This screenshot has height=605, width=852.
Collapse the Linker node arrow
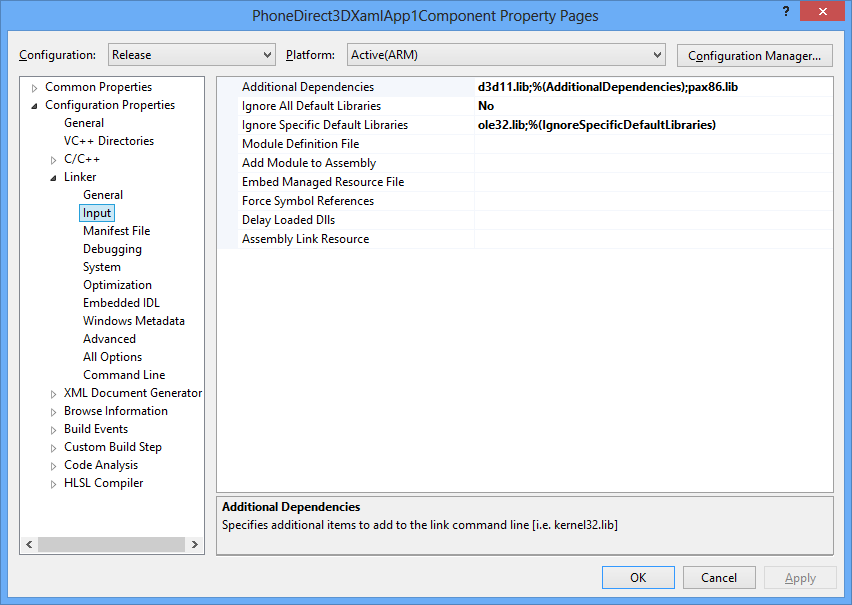coord(54,178)
